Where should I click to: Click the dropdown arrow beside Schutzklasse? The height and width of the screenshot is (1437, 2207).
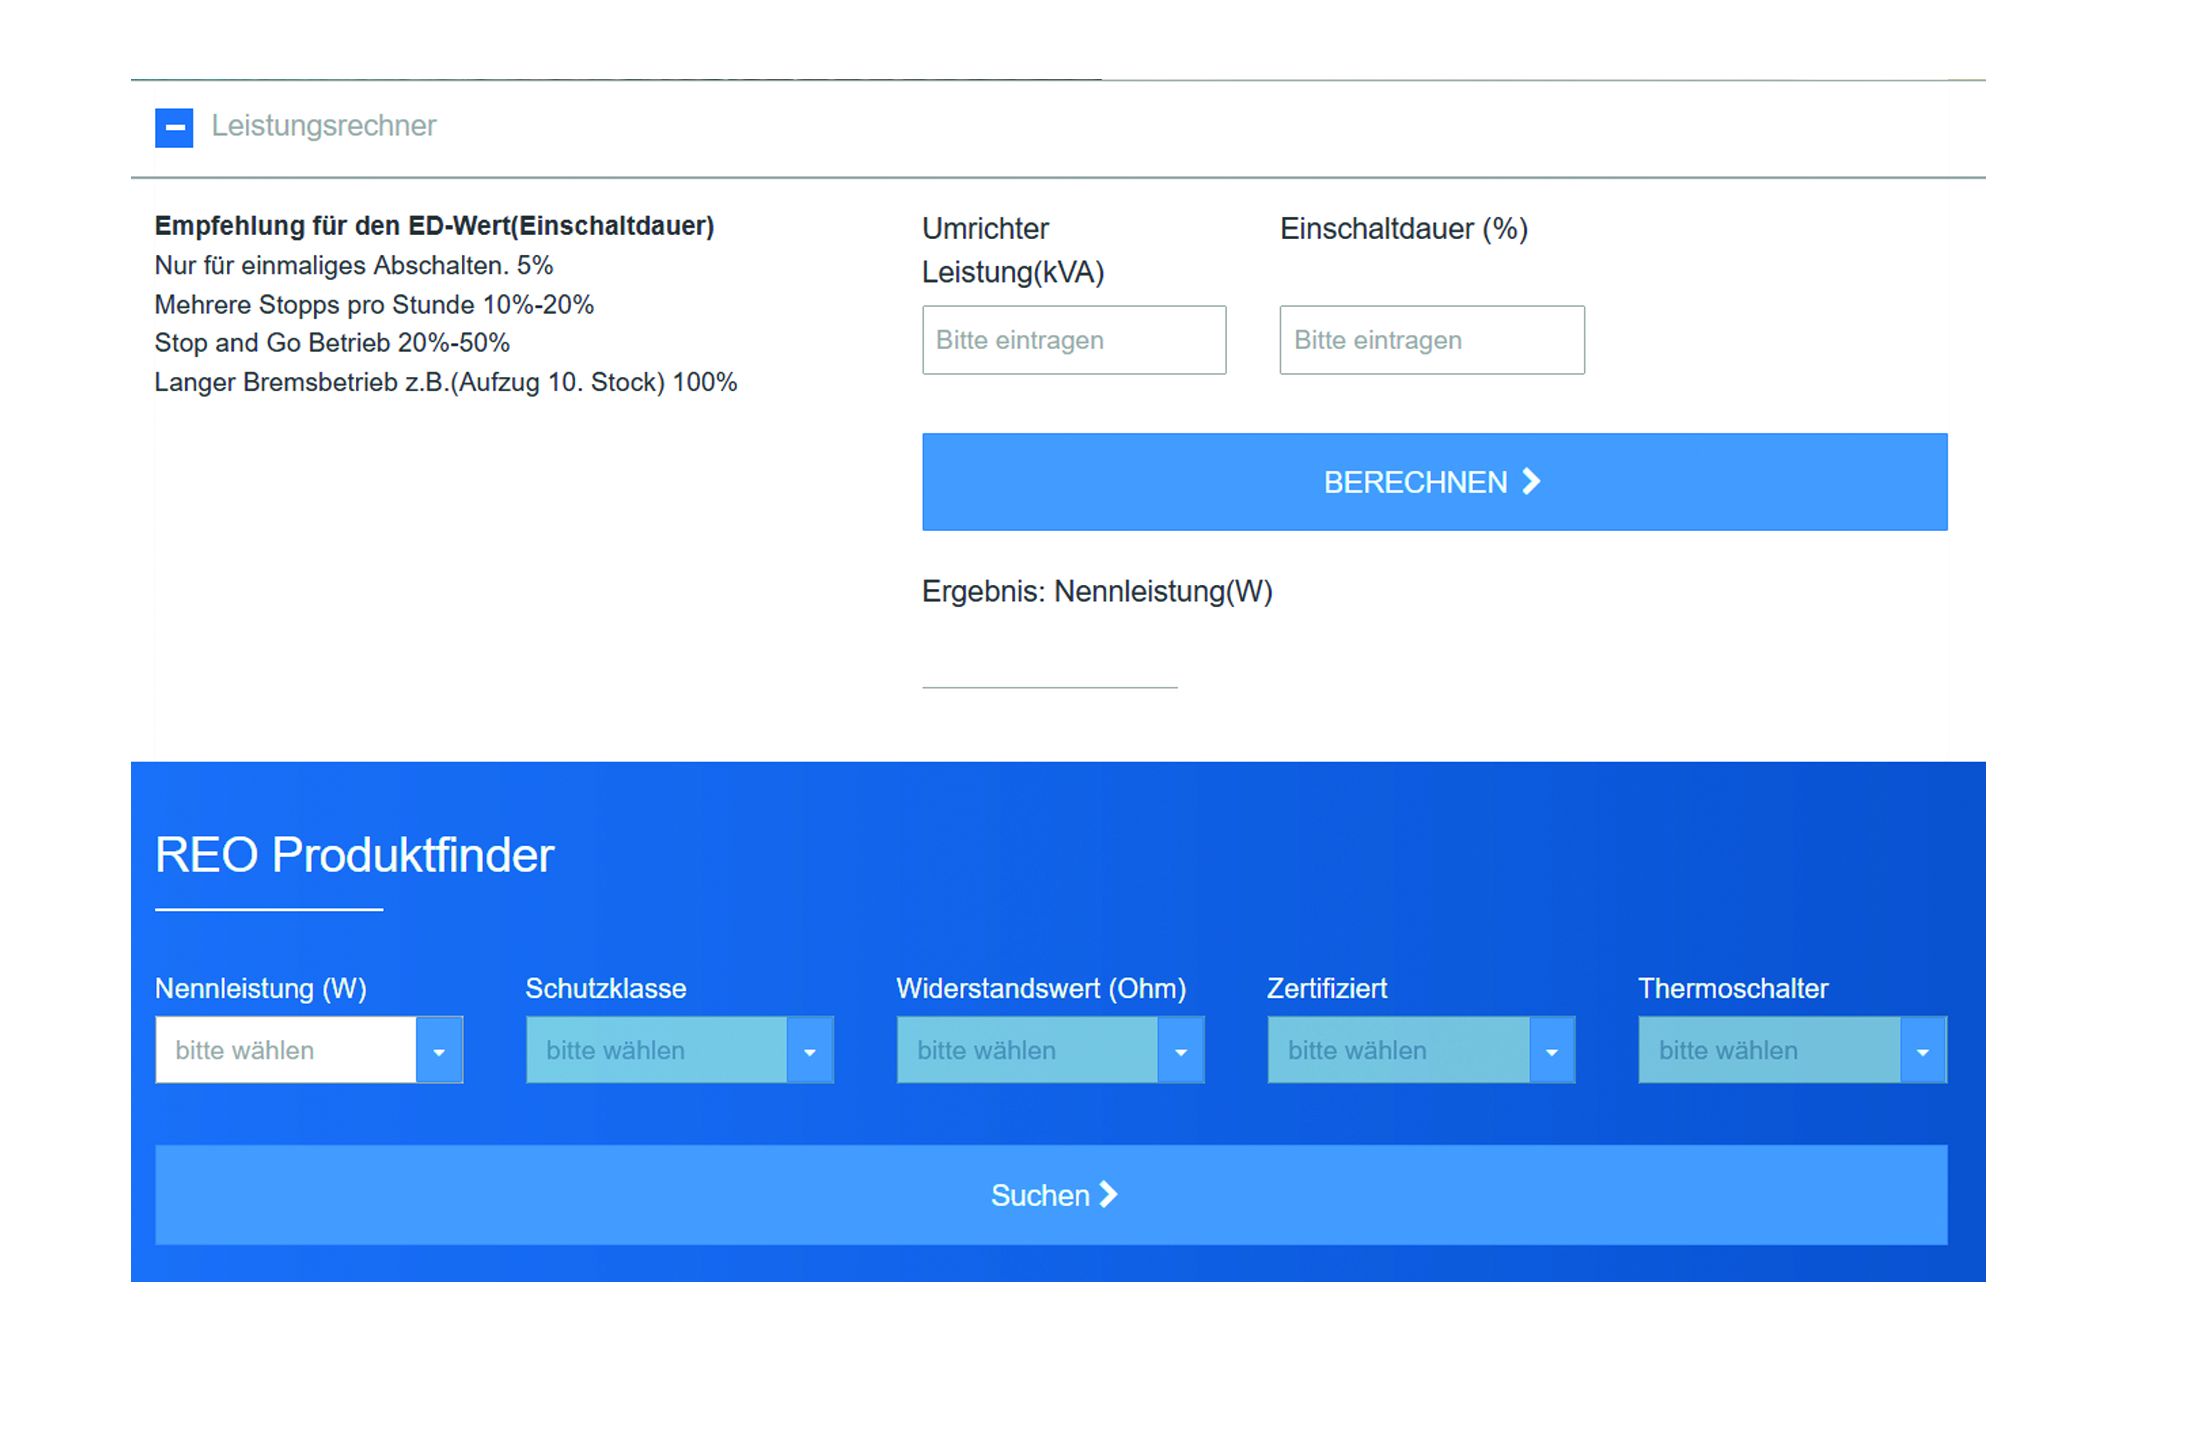coord(811,1050)
